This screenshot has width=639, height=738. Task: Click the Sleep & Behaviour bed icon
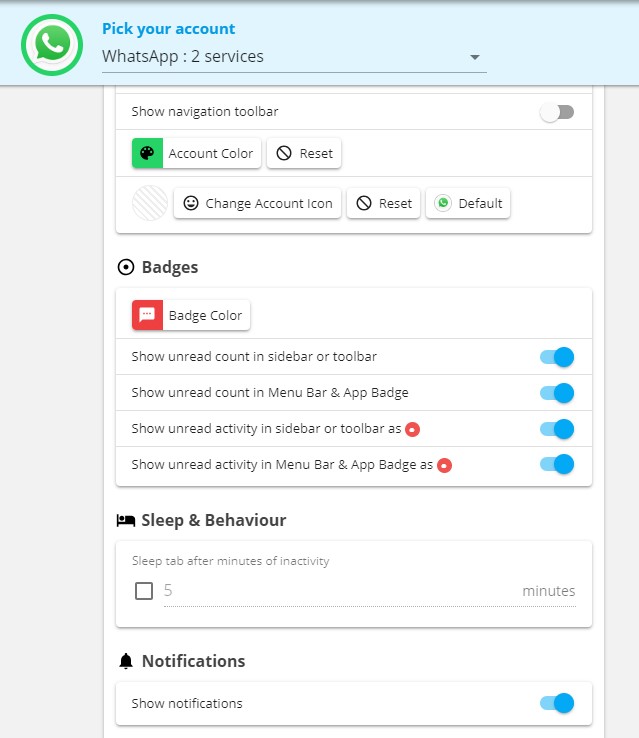[x=126, y=521]
